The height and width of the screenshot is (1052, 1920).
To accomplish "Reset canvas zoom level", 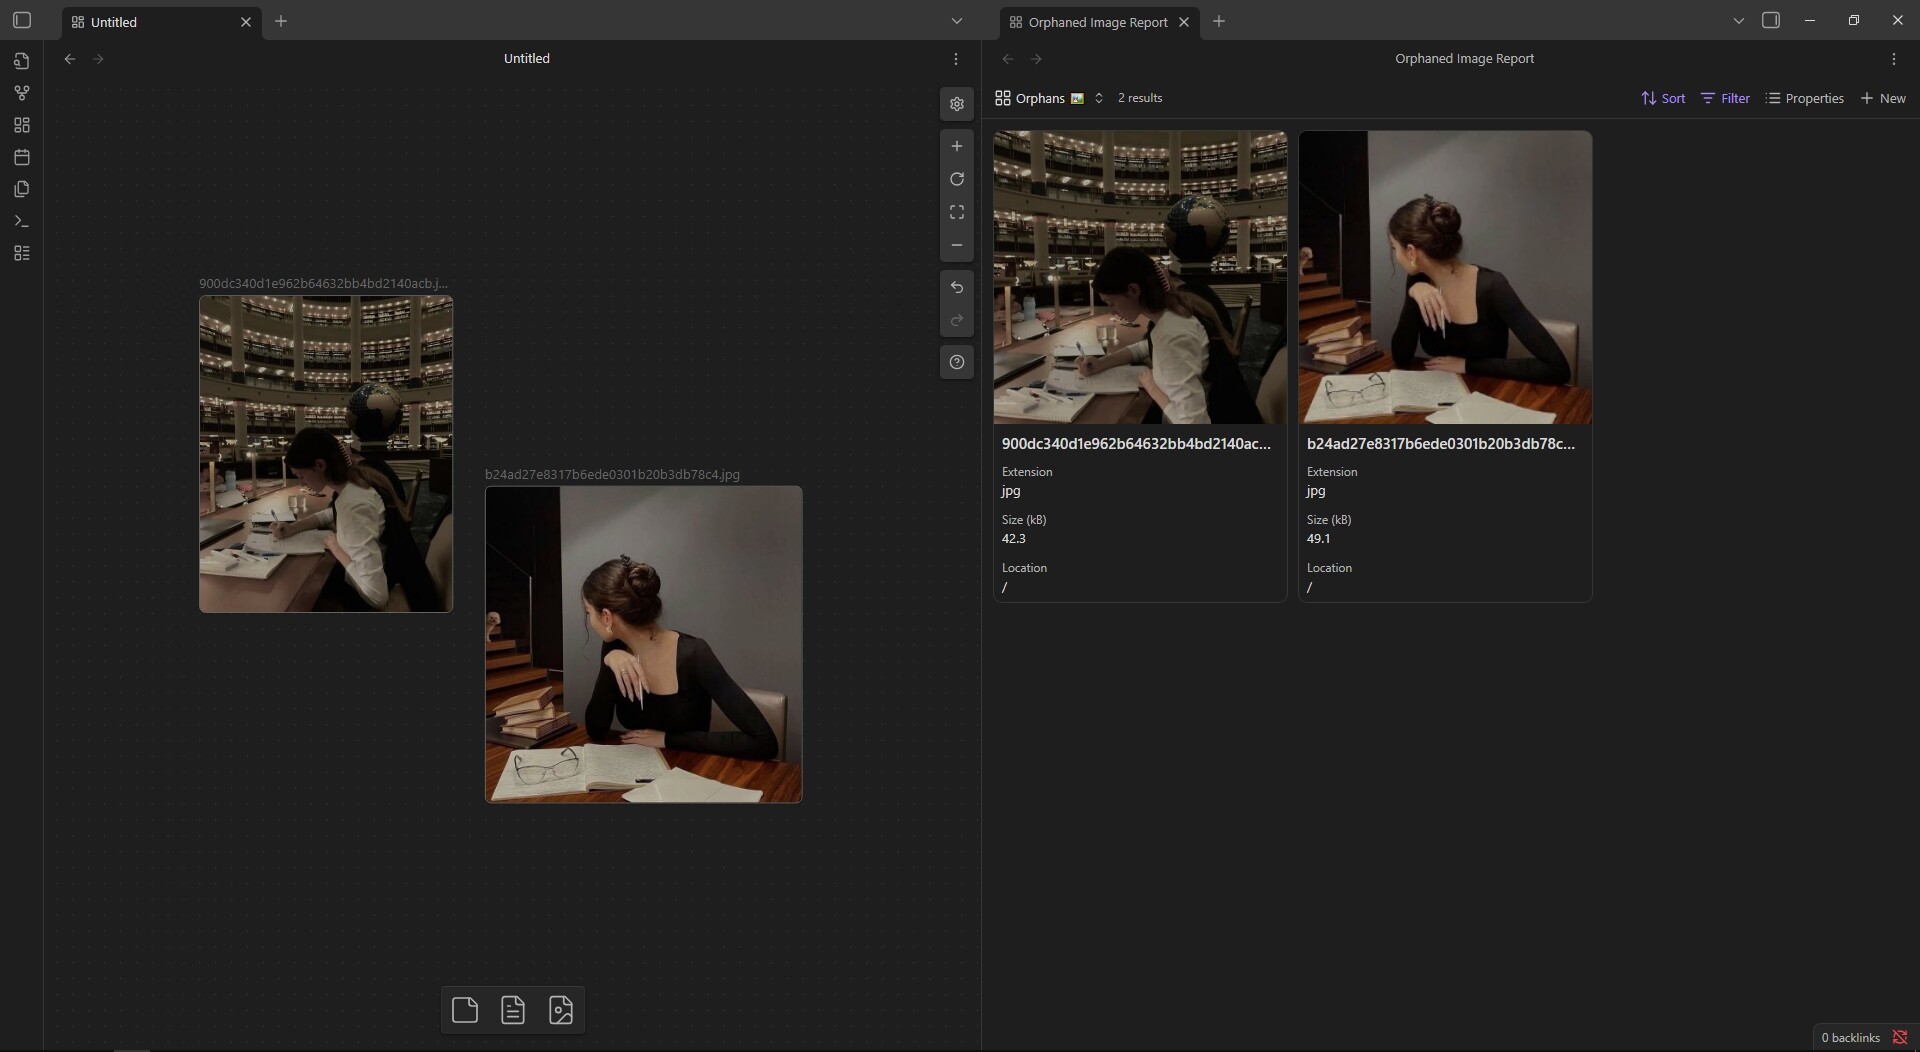I will pos(957,179).
